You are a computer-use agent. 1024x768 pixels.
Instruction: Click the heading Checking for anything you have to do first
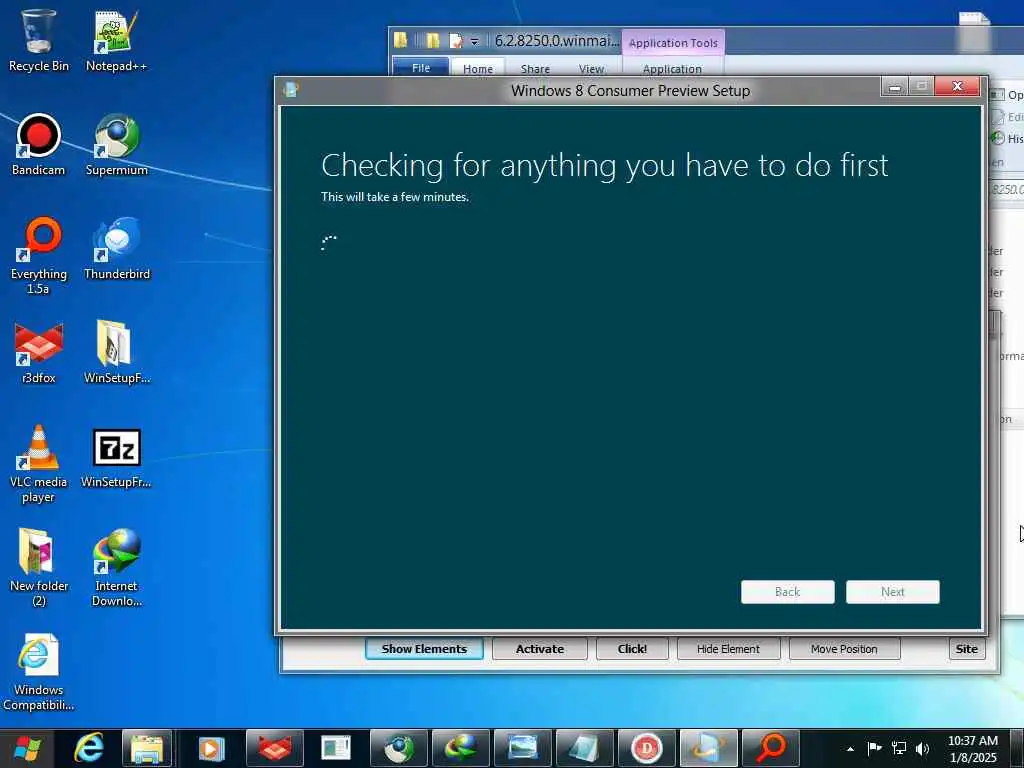pos(604,166)
